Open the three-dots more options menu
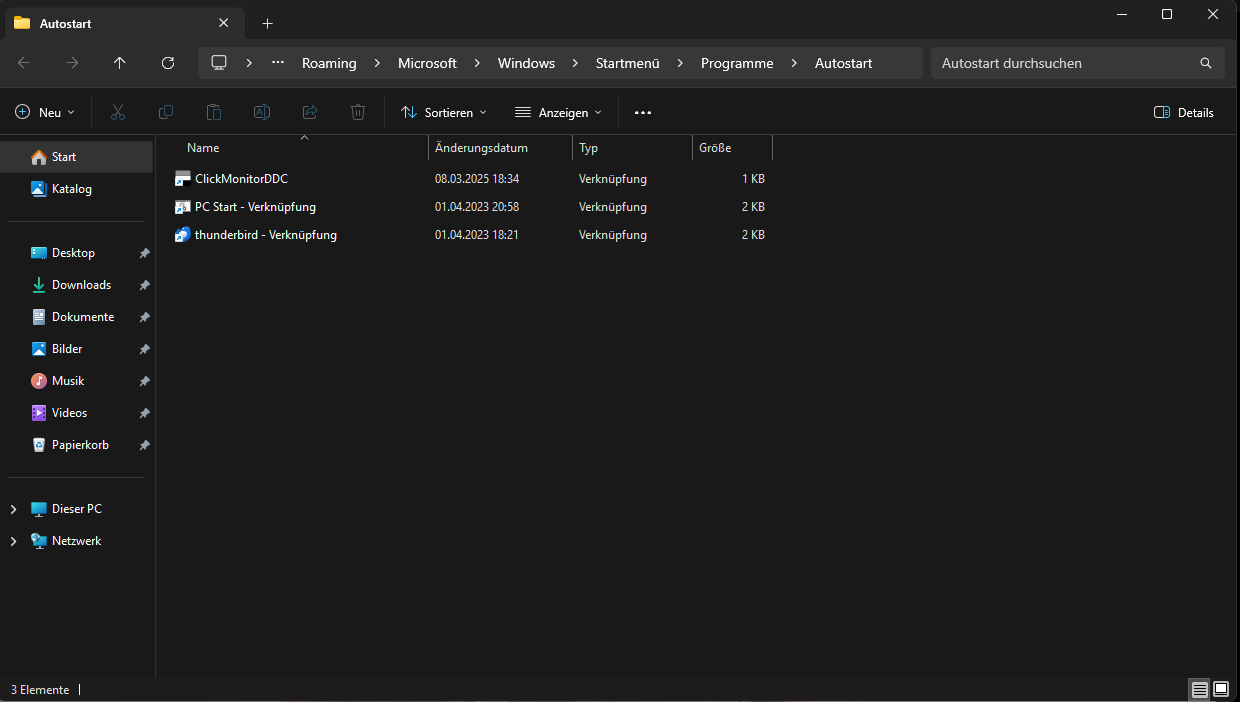Screen dimensions: 1240x702 pos(643,112)
